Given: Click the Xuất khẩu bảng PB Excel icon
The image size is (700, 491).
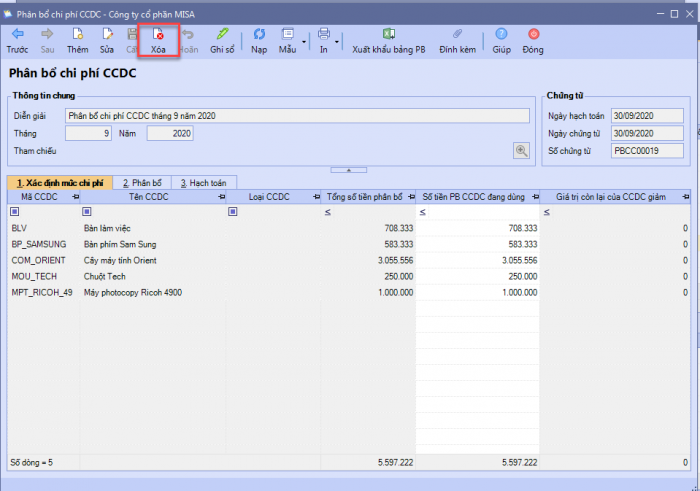Looking at the screenshot, I should click(x=388, y=35).
